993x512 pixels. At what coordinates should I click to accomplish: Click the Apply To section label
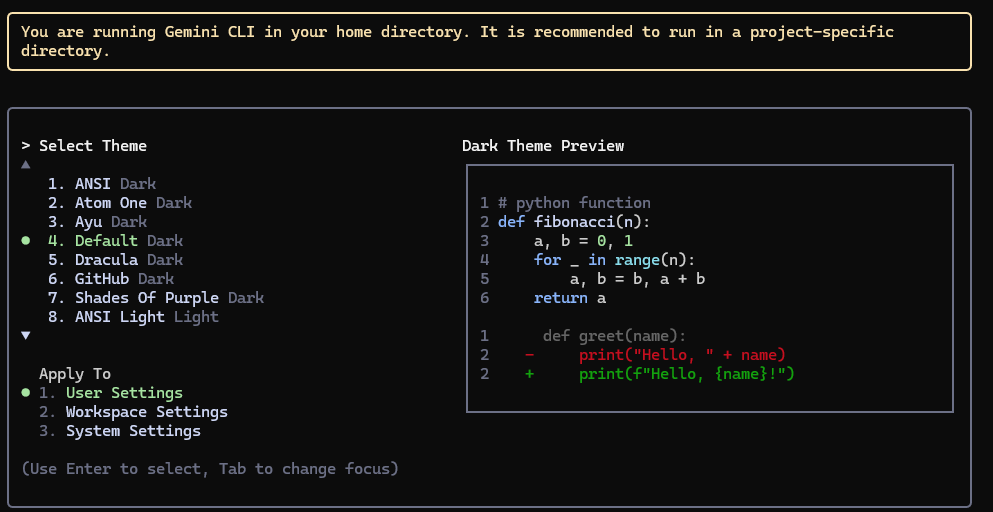tap(75, 374)
